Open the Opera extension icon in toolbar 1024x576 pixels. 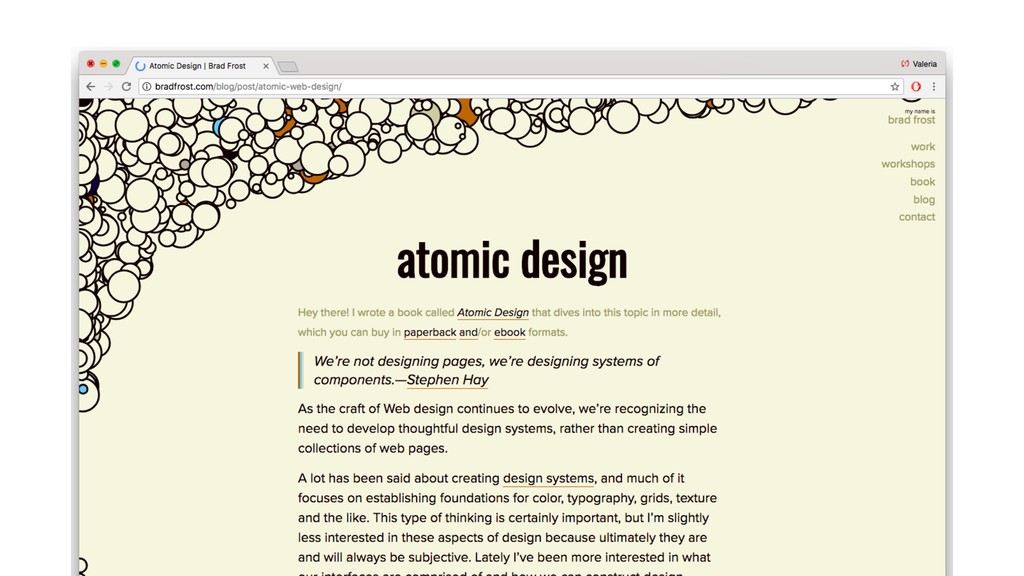pyautogui.click(x=916, y=86)
